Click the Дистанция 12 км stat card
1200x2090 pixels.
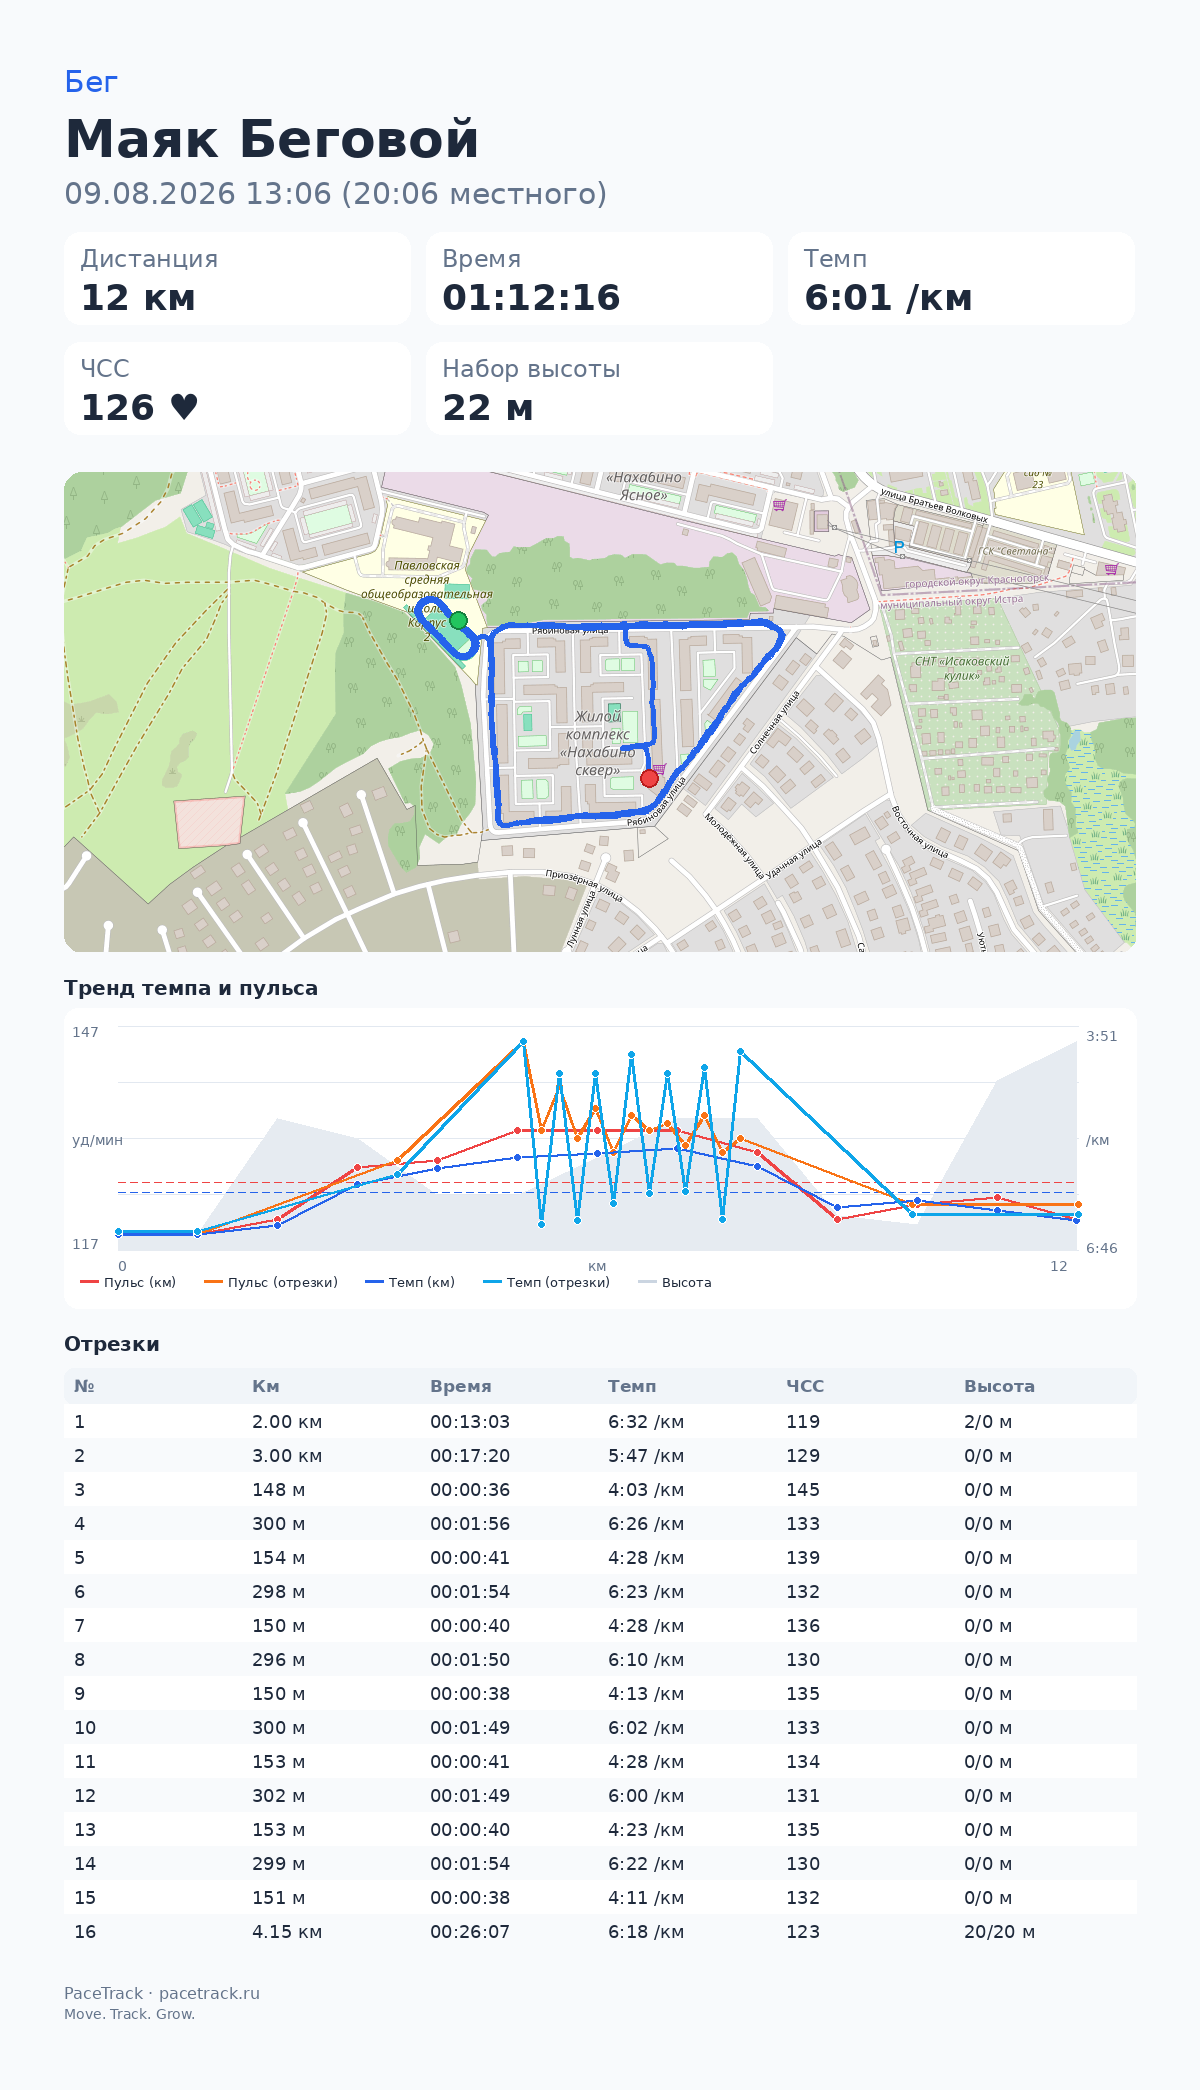238,279
